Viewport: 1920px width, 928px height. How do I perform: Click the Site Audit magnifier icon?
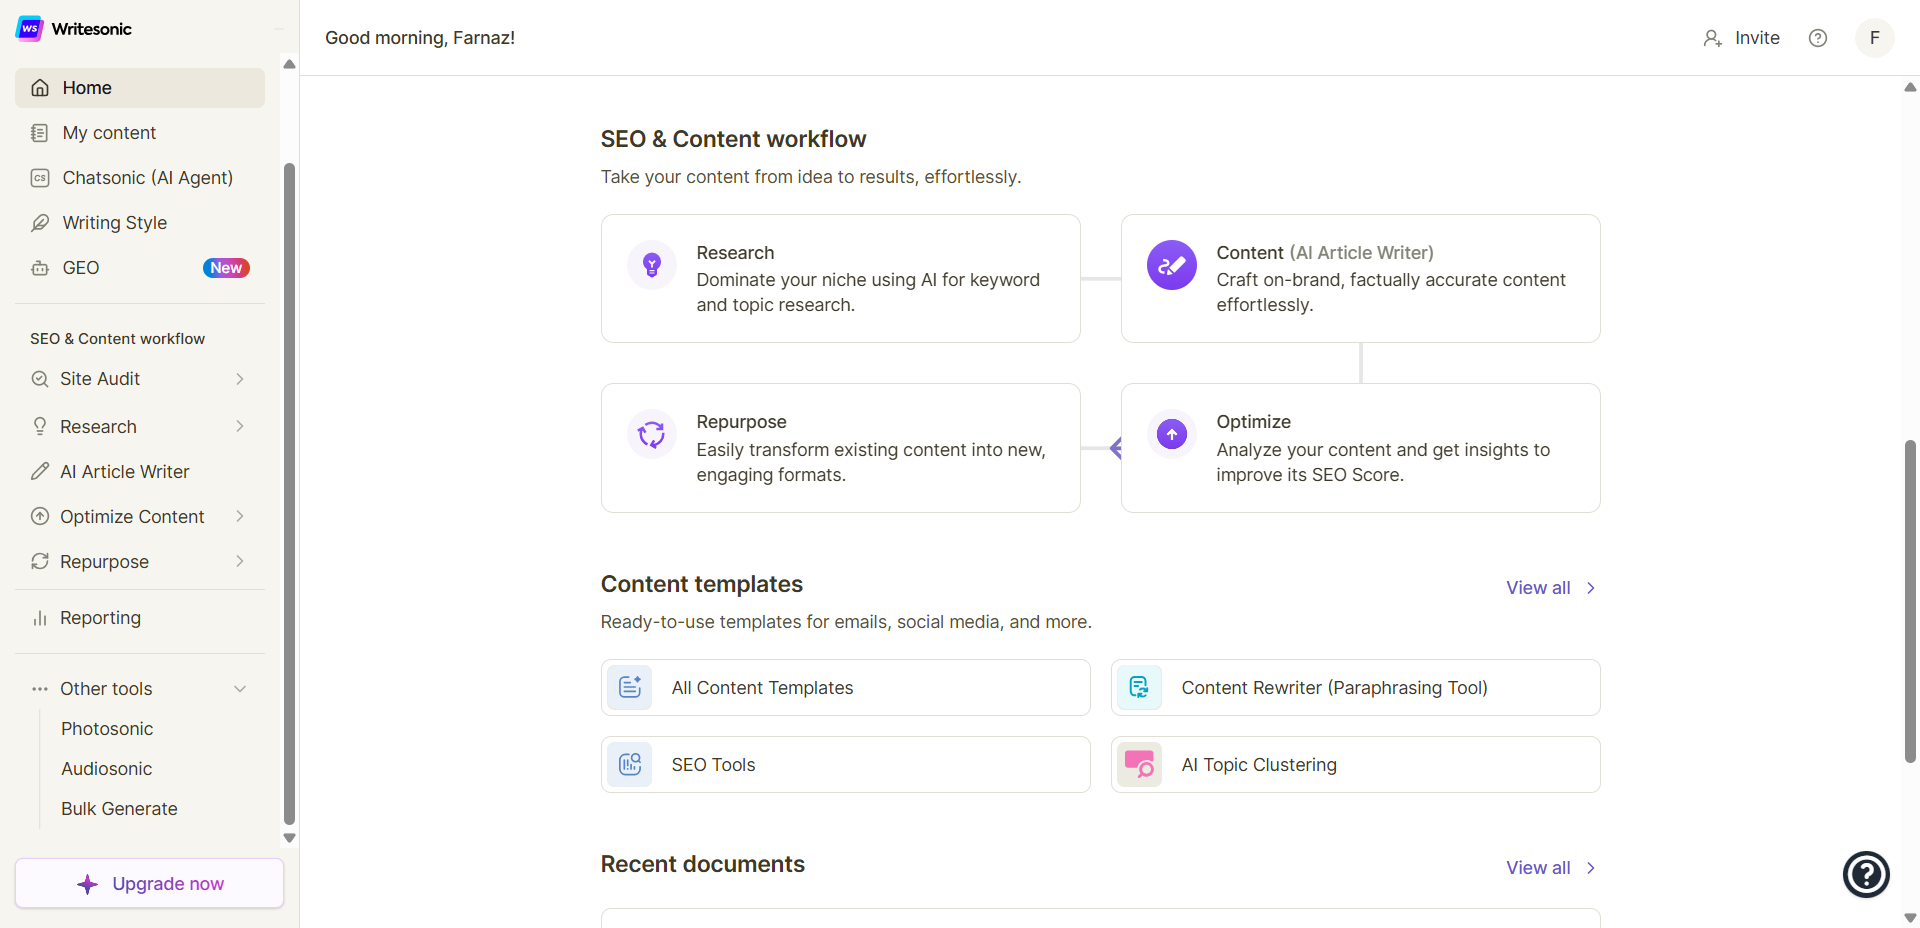point(40,379)
